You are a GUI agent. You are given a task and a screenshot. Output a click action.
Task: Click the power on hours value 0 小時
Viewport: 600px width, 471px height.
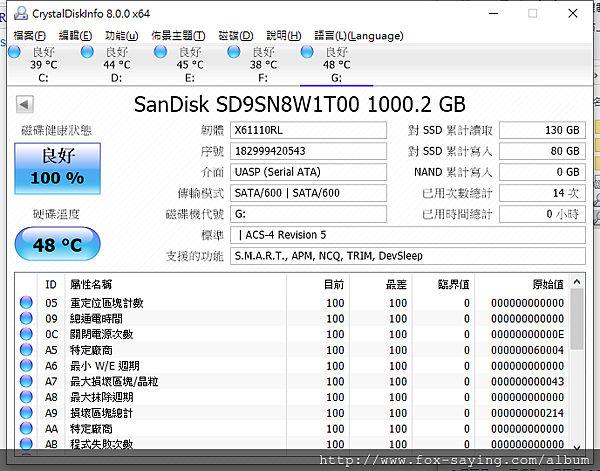coord(542,214)
